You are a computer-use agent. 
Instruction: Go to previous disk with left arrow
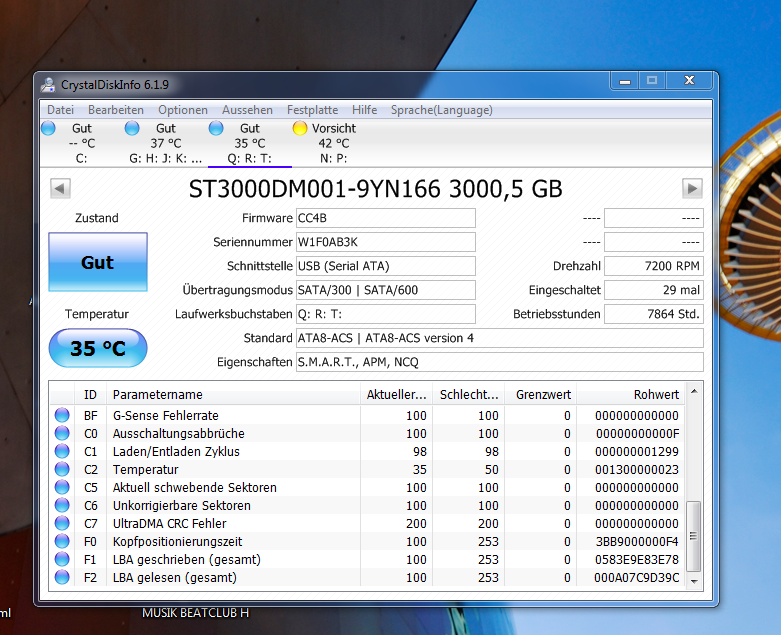[x=60, y=189]
